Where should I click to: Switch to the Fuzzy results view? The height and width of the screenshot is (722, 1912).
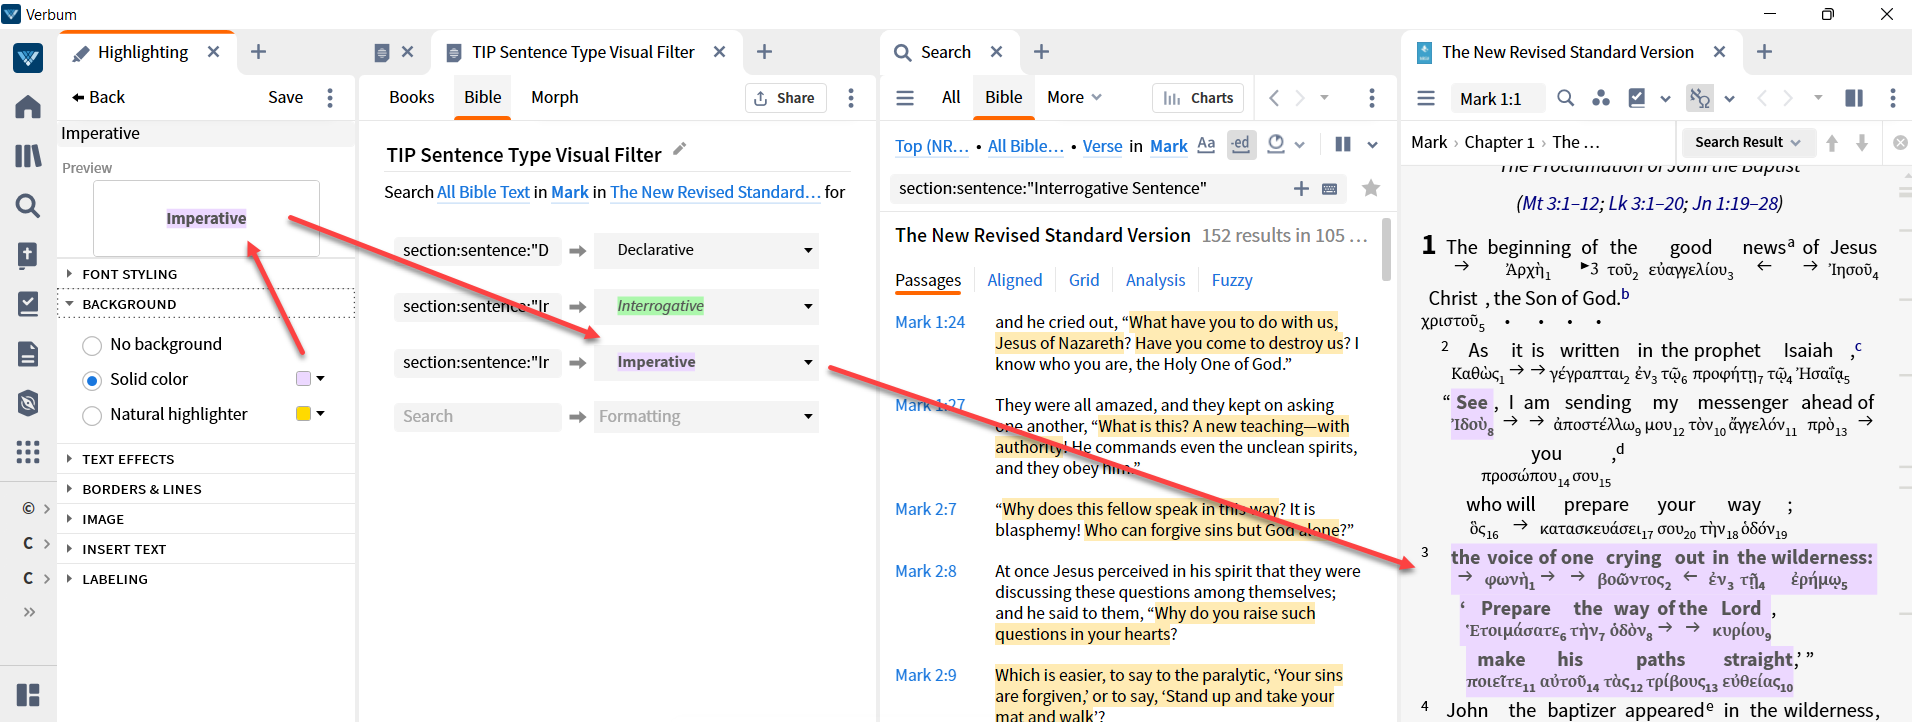click(1232, 280)
